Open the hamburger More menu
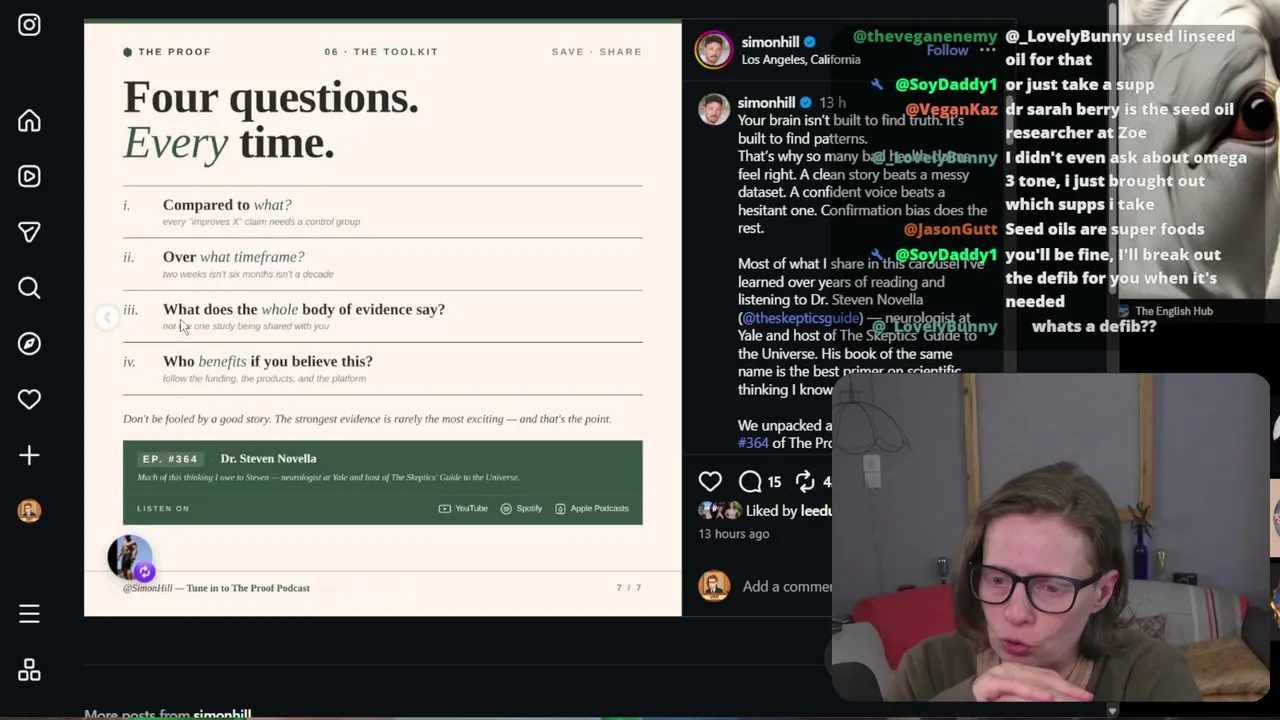1280x720 pixels. coord(29,614)
